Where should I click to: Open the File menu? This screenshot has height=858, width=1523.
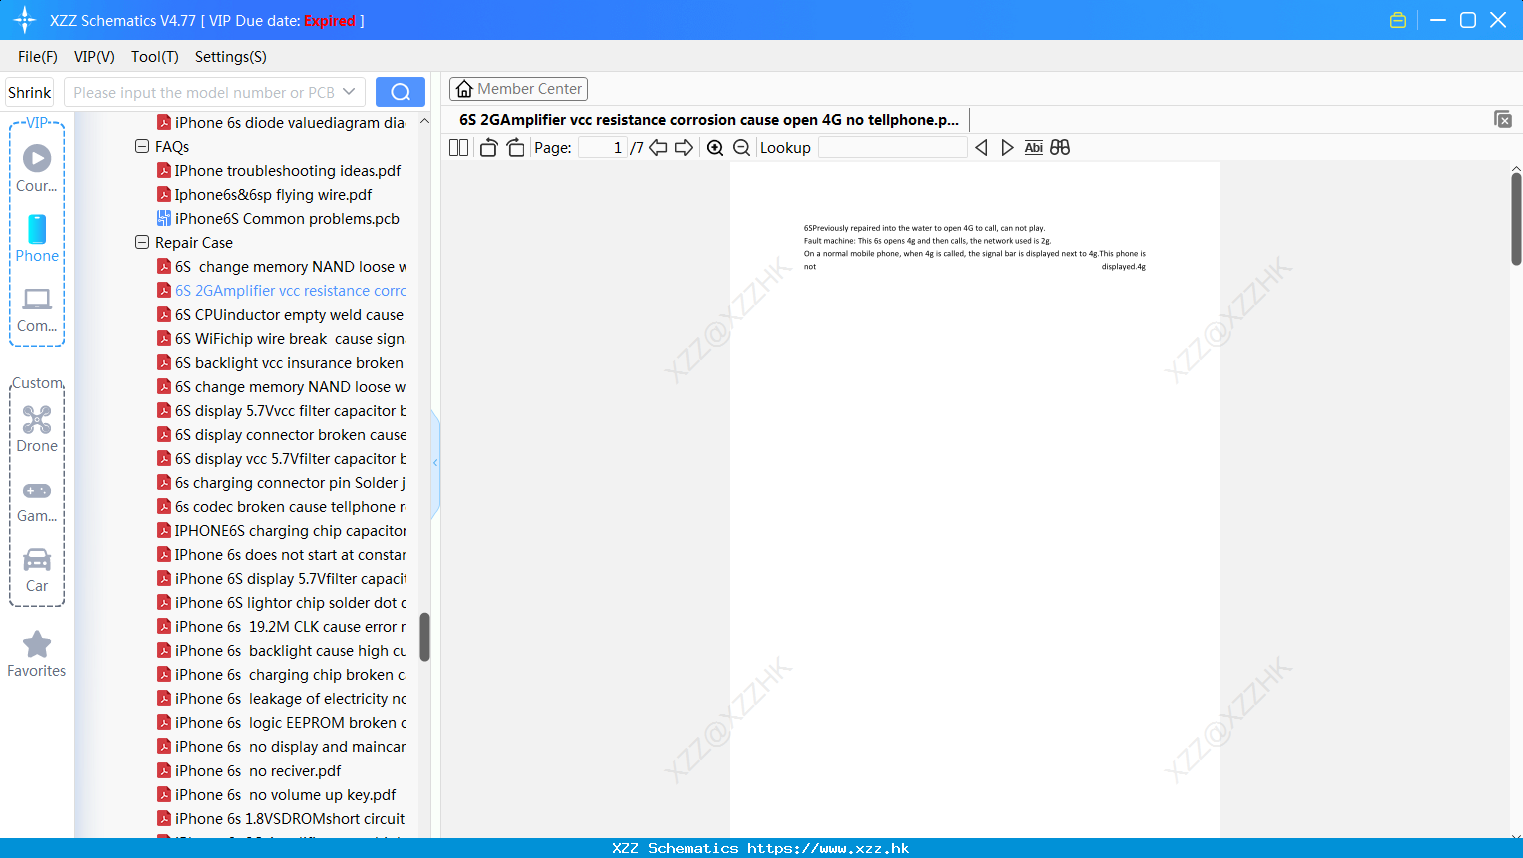click(x=38, y=57)
